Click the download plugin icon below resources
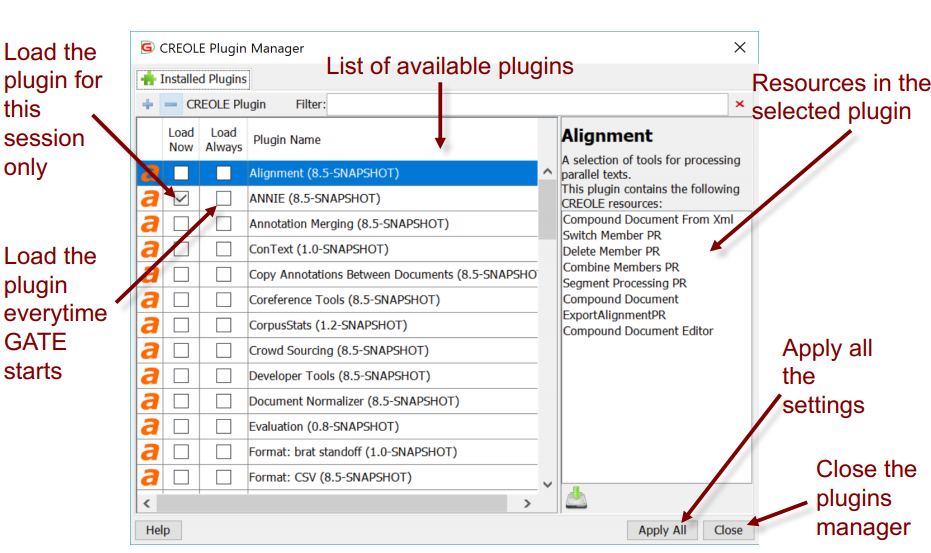 click(x=576, y=498)
